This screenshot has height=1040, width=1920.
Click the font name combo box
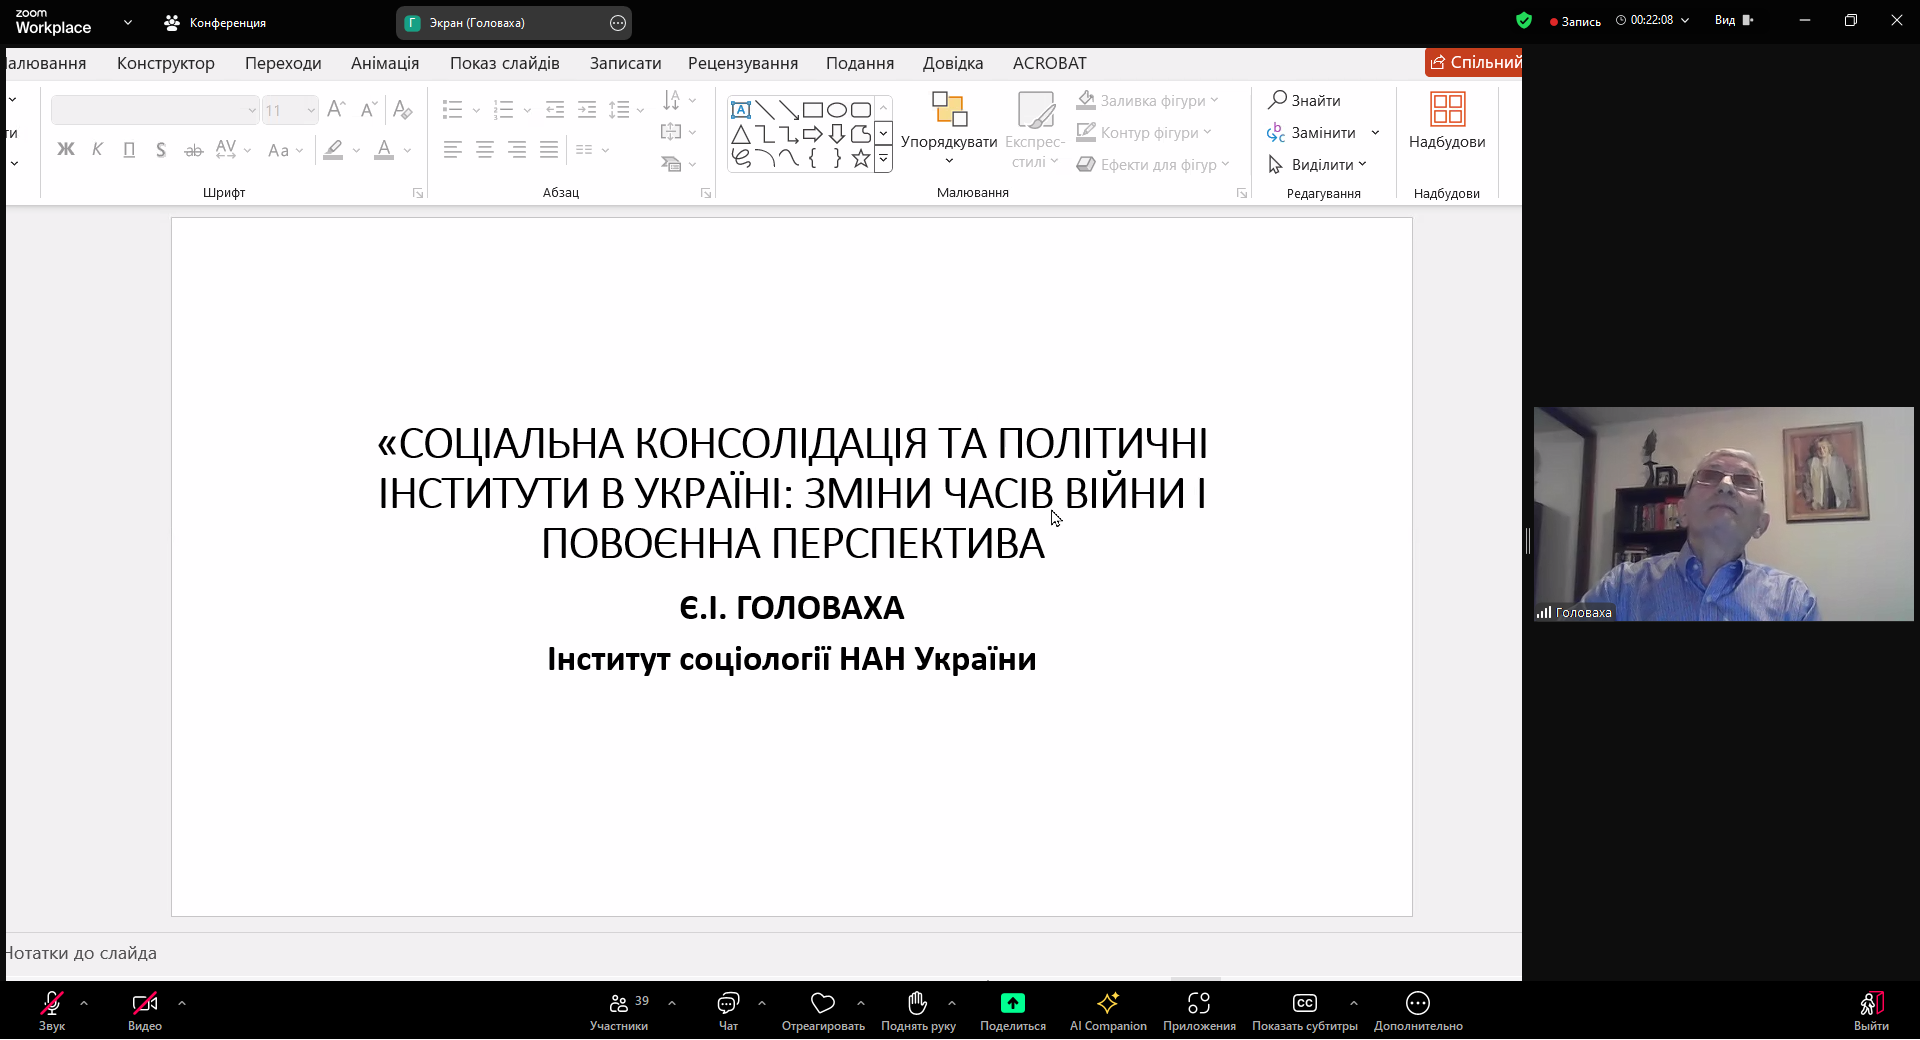click(x=155, y=110)
